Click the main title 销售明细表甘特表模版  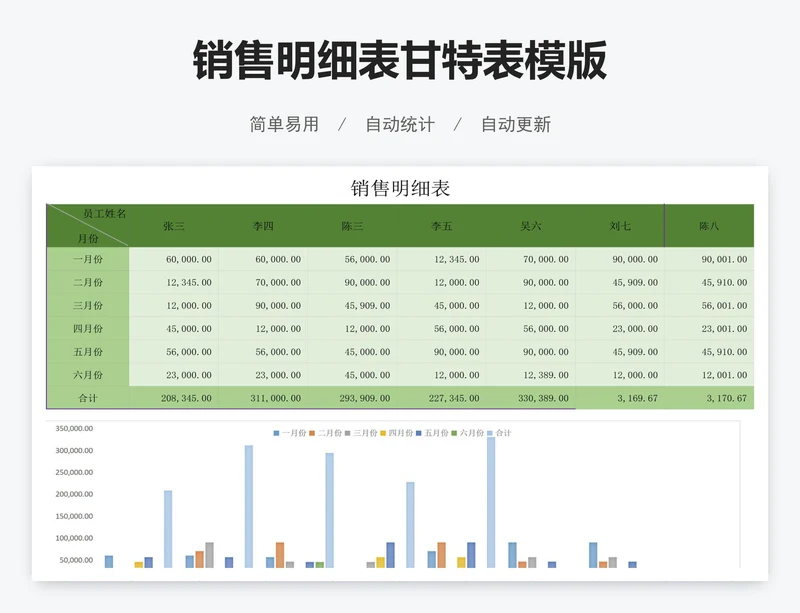point(400,60)
